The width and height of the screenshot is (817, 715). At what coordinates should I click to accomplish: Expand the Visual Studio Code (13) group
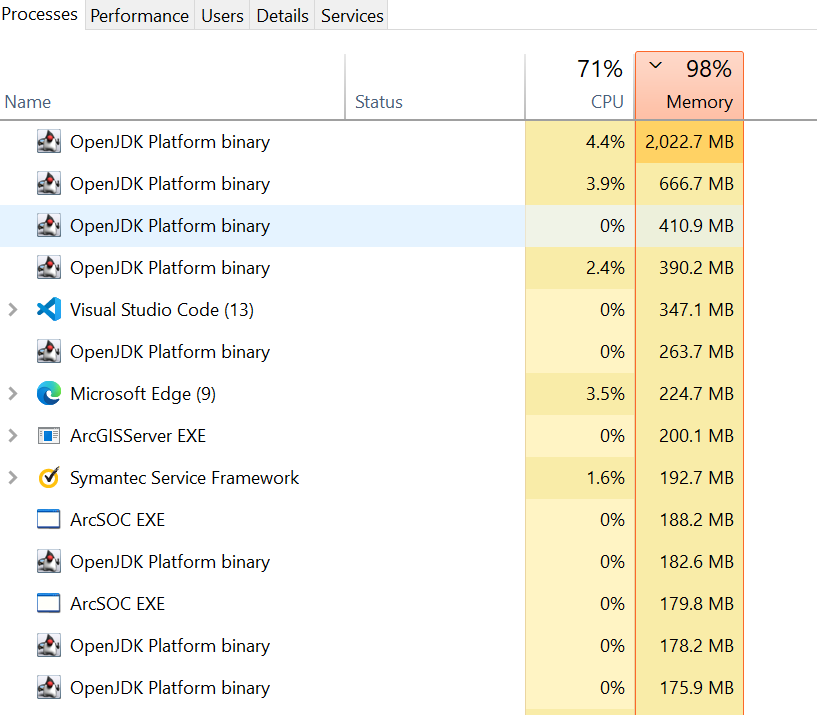coord(13,310)
